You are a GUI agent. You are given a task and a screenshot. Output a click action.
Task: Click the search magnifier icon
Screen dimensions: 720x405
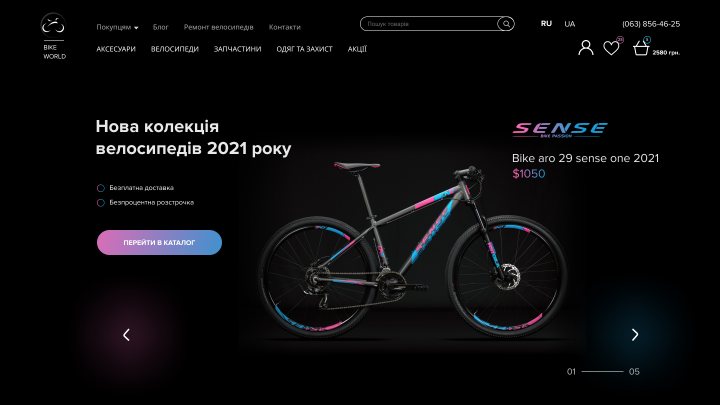coord(506,24)
